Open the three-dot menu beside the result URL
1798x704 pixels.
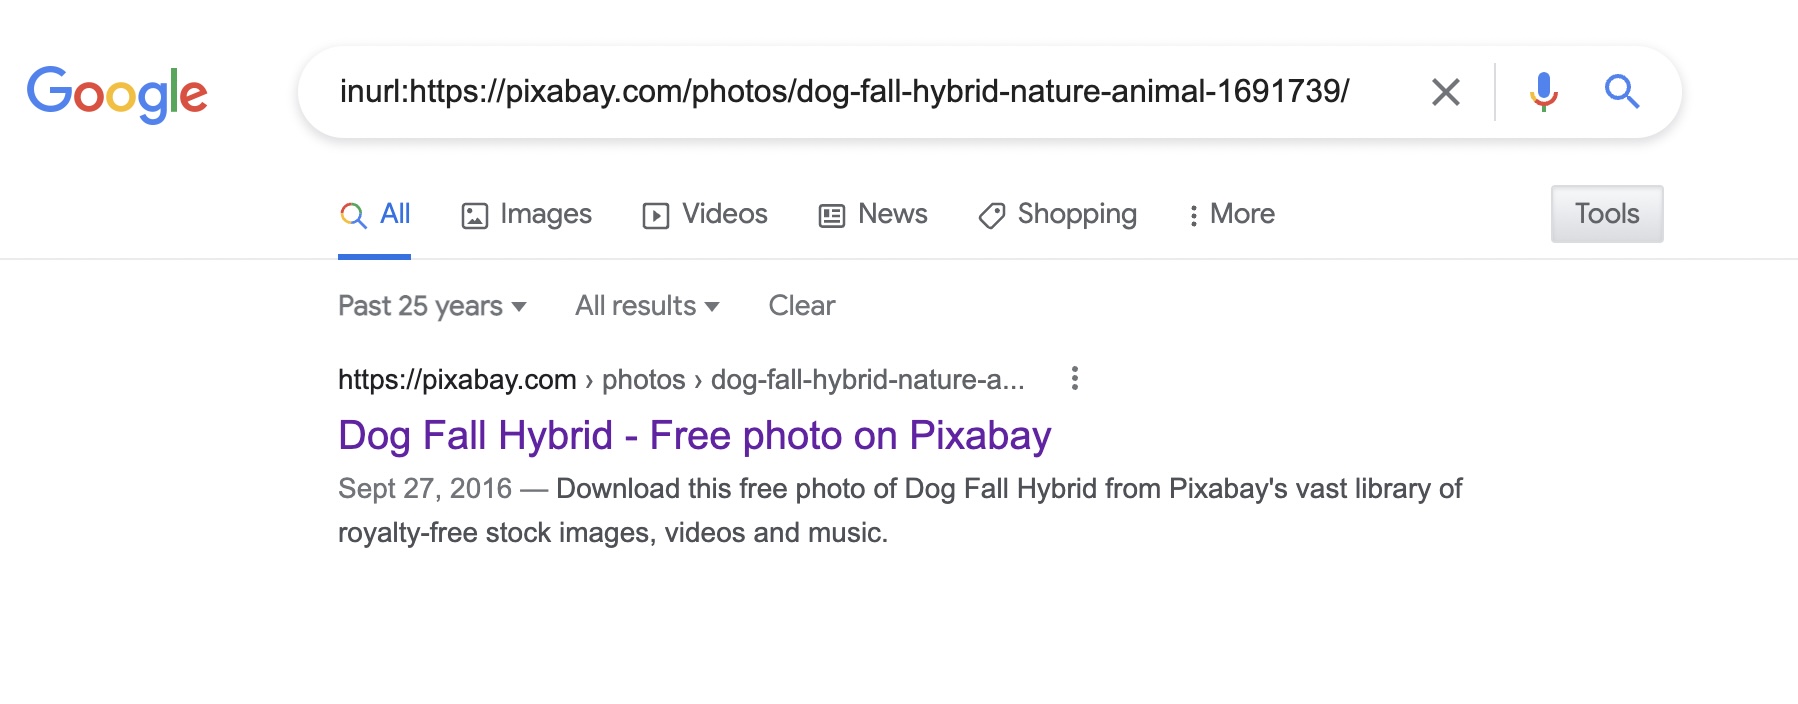[1074, 379]
